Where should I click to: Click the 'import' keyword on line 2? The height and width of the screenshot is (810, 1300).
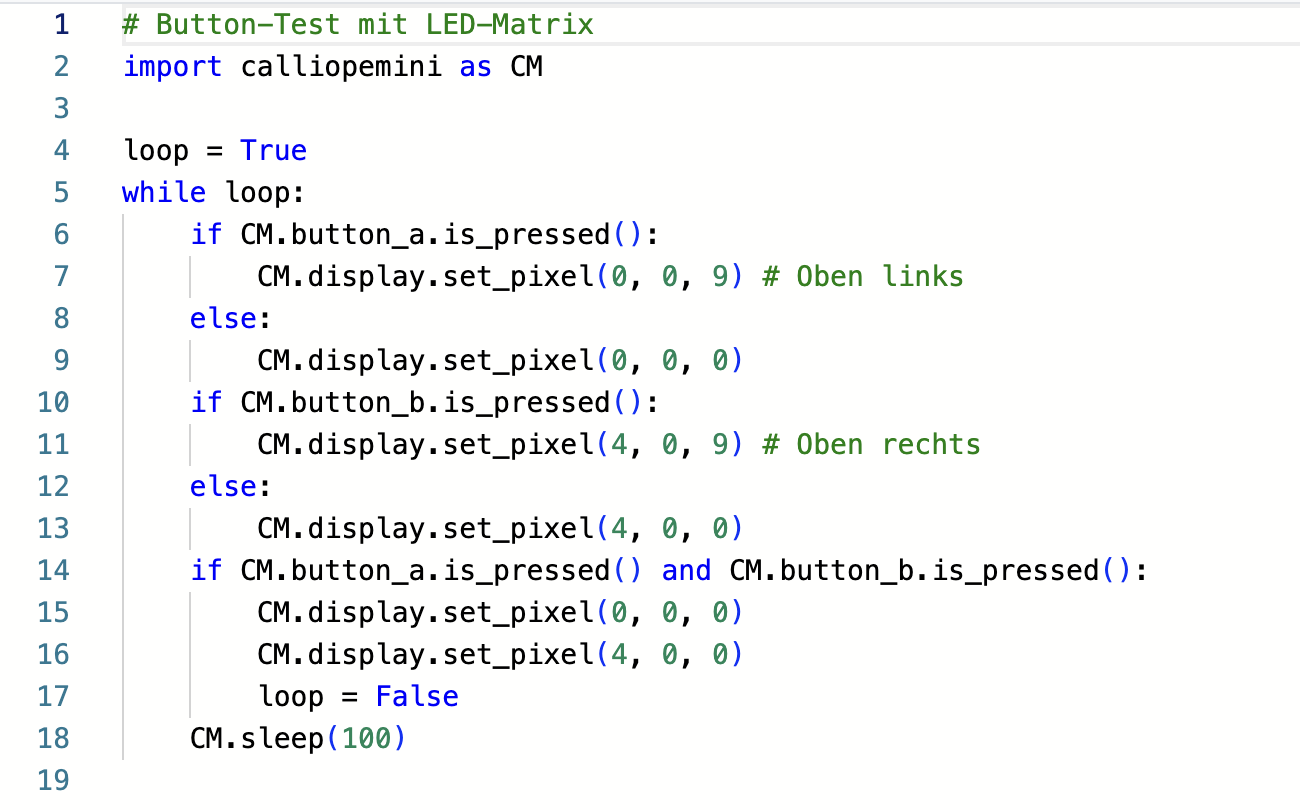[173, 67]
